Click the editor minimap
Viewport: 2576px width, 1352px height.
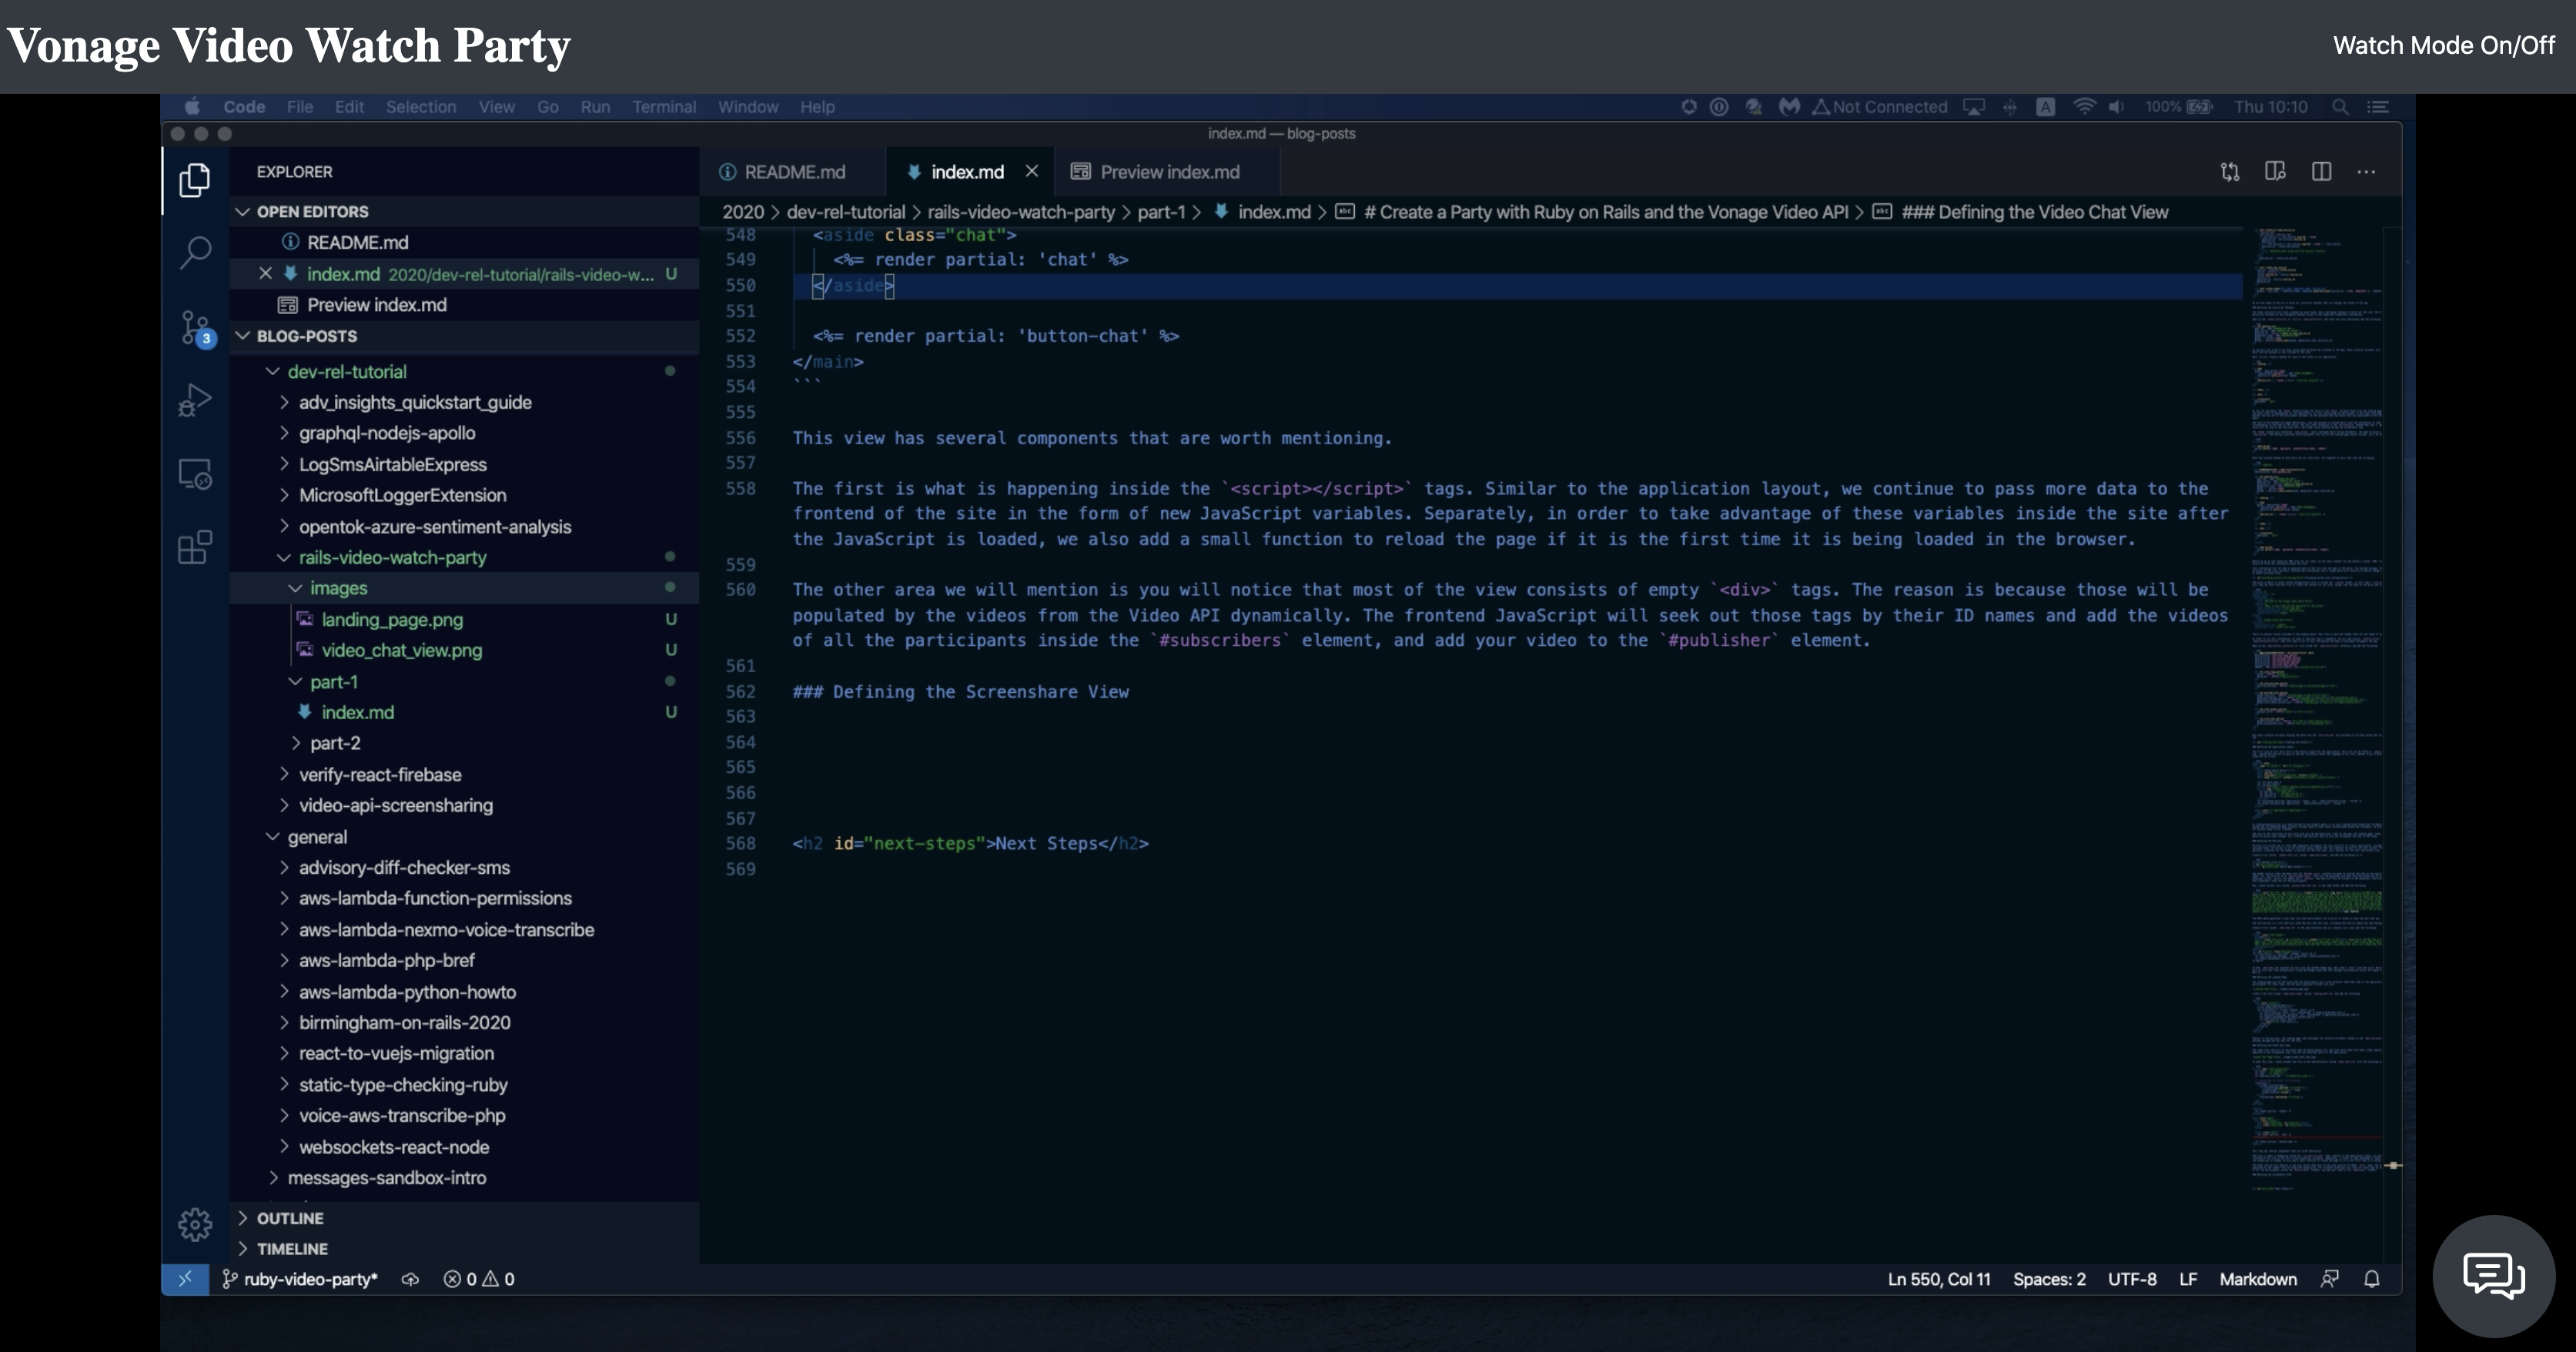coord(2317,710)
